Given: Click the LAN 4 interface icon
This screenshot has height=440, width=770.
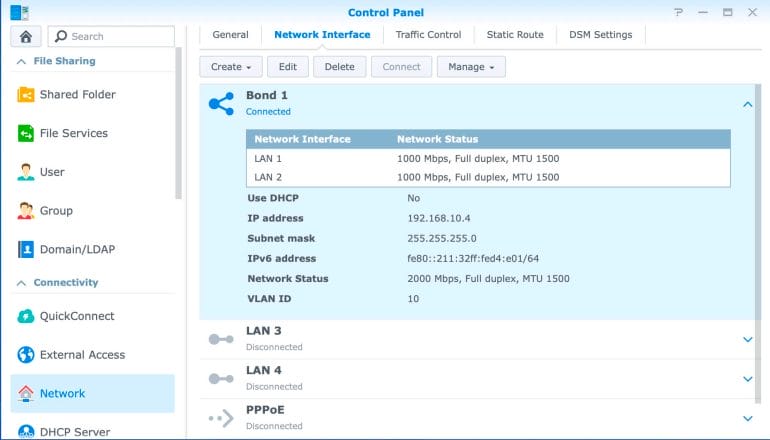Looking at the screenshot, I should click(x=221, y=379).
